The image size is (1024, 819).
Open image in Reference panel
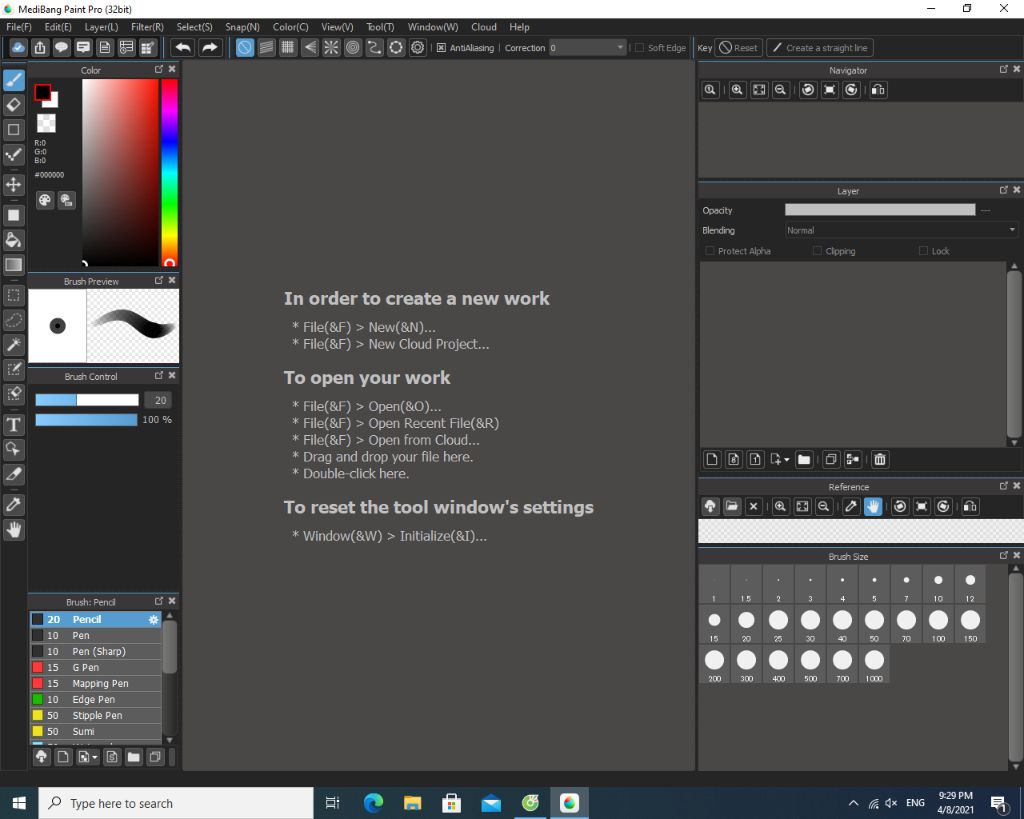click(x=731, y=507)
